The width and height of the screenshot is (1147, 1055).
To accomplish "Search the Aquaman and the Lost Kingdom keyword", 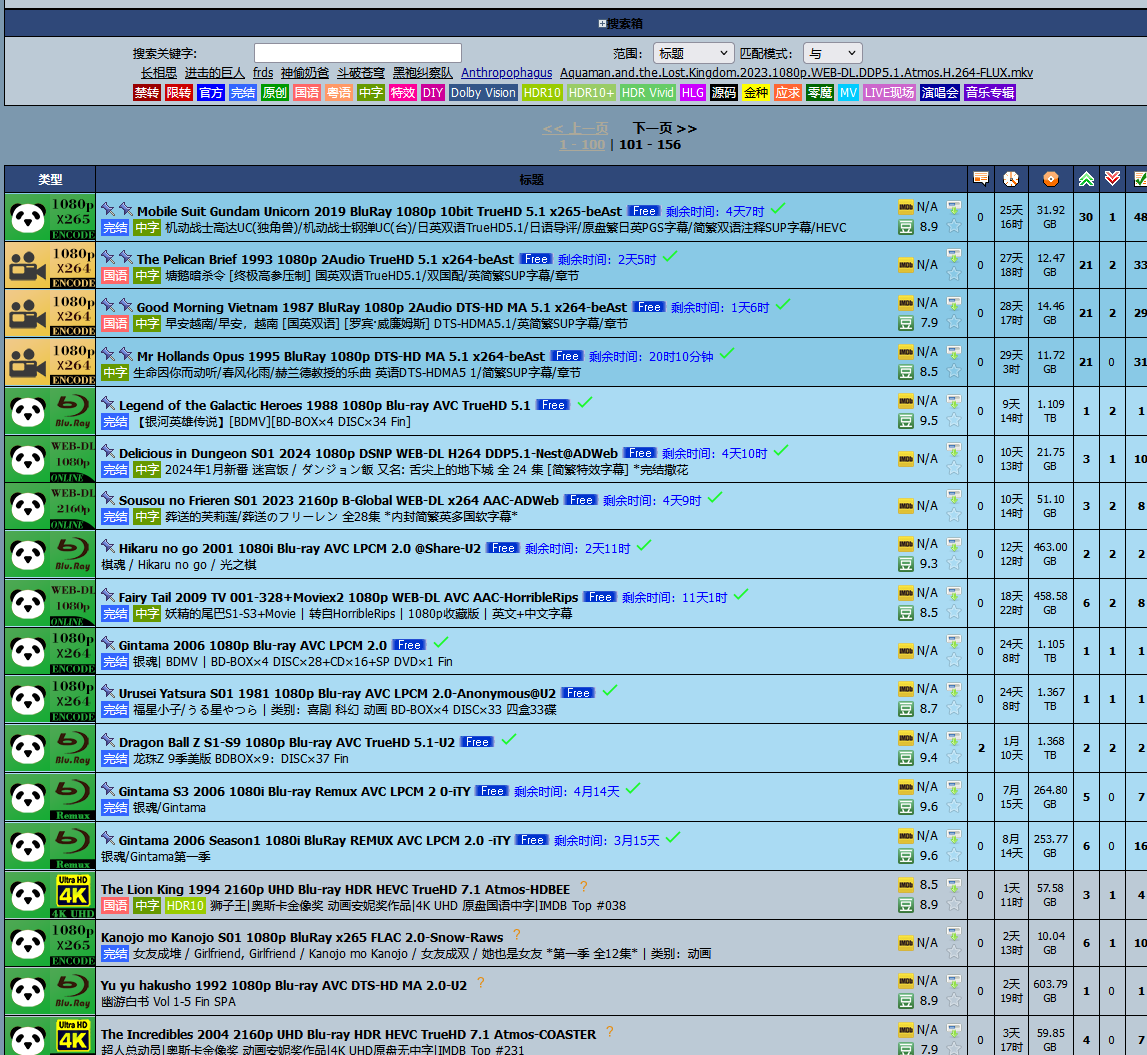I will click(x=797, y=73).
